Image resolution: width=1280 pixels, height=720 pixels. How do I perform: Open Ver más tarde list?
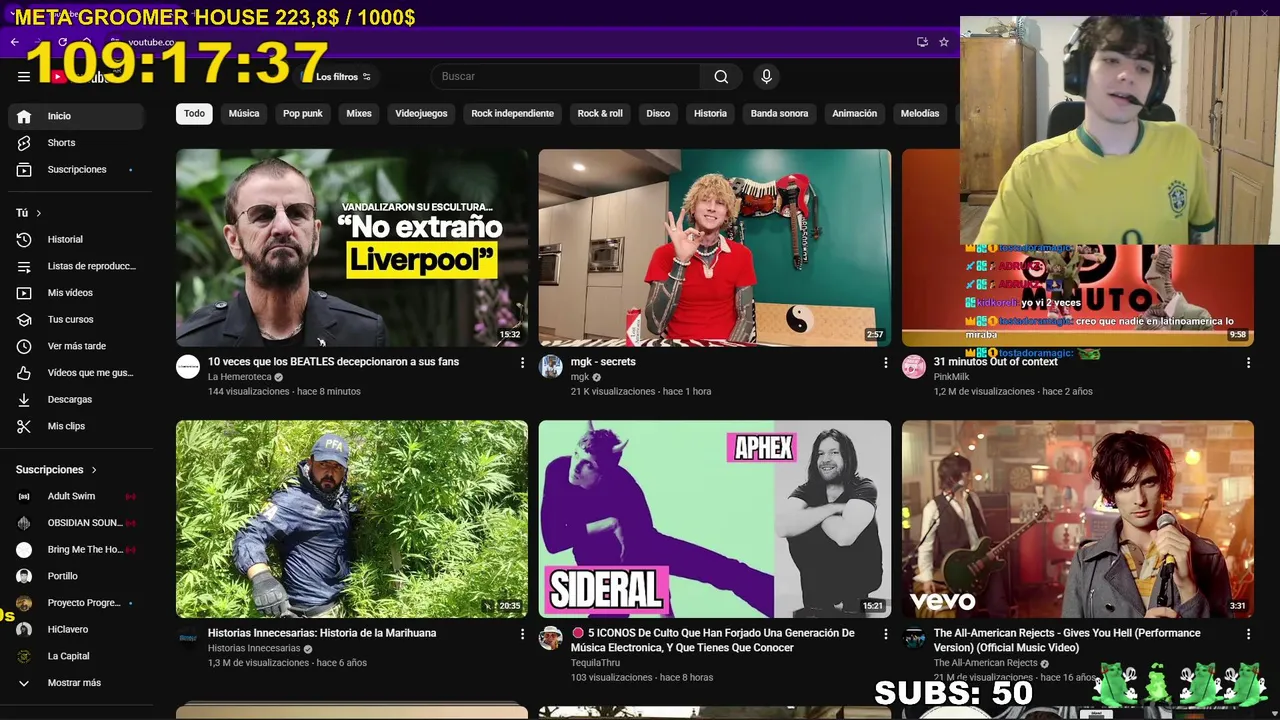[76, 346]
